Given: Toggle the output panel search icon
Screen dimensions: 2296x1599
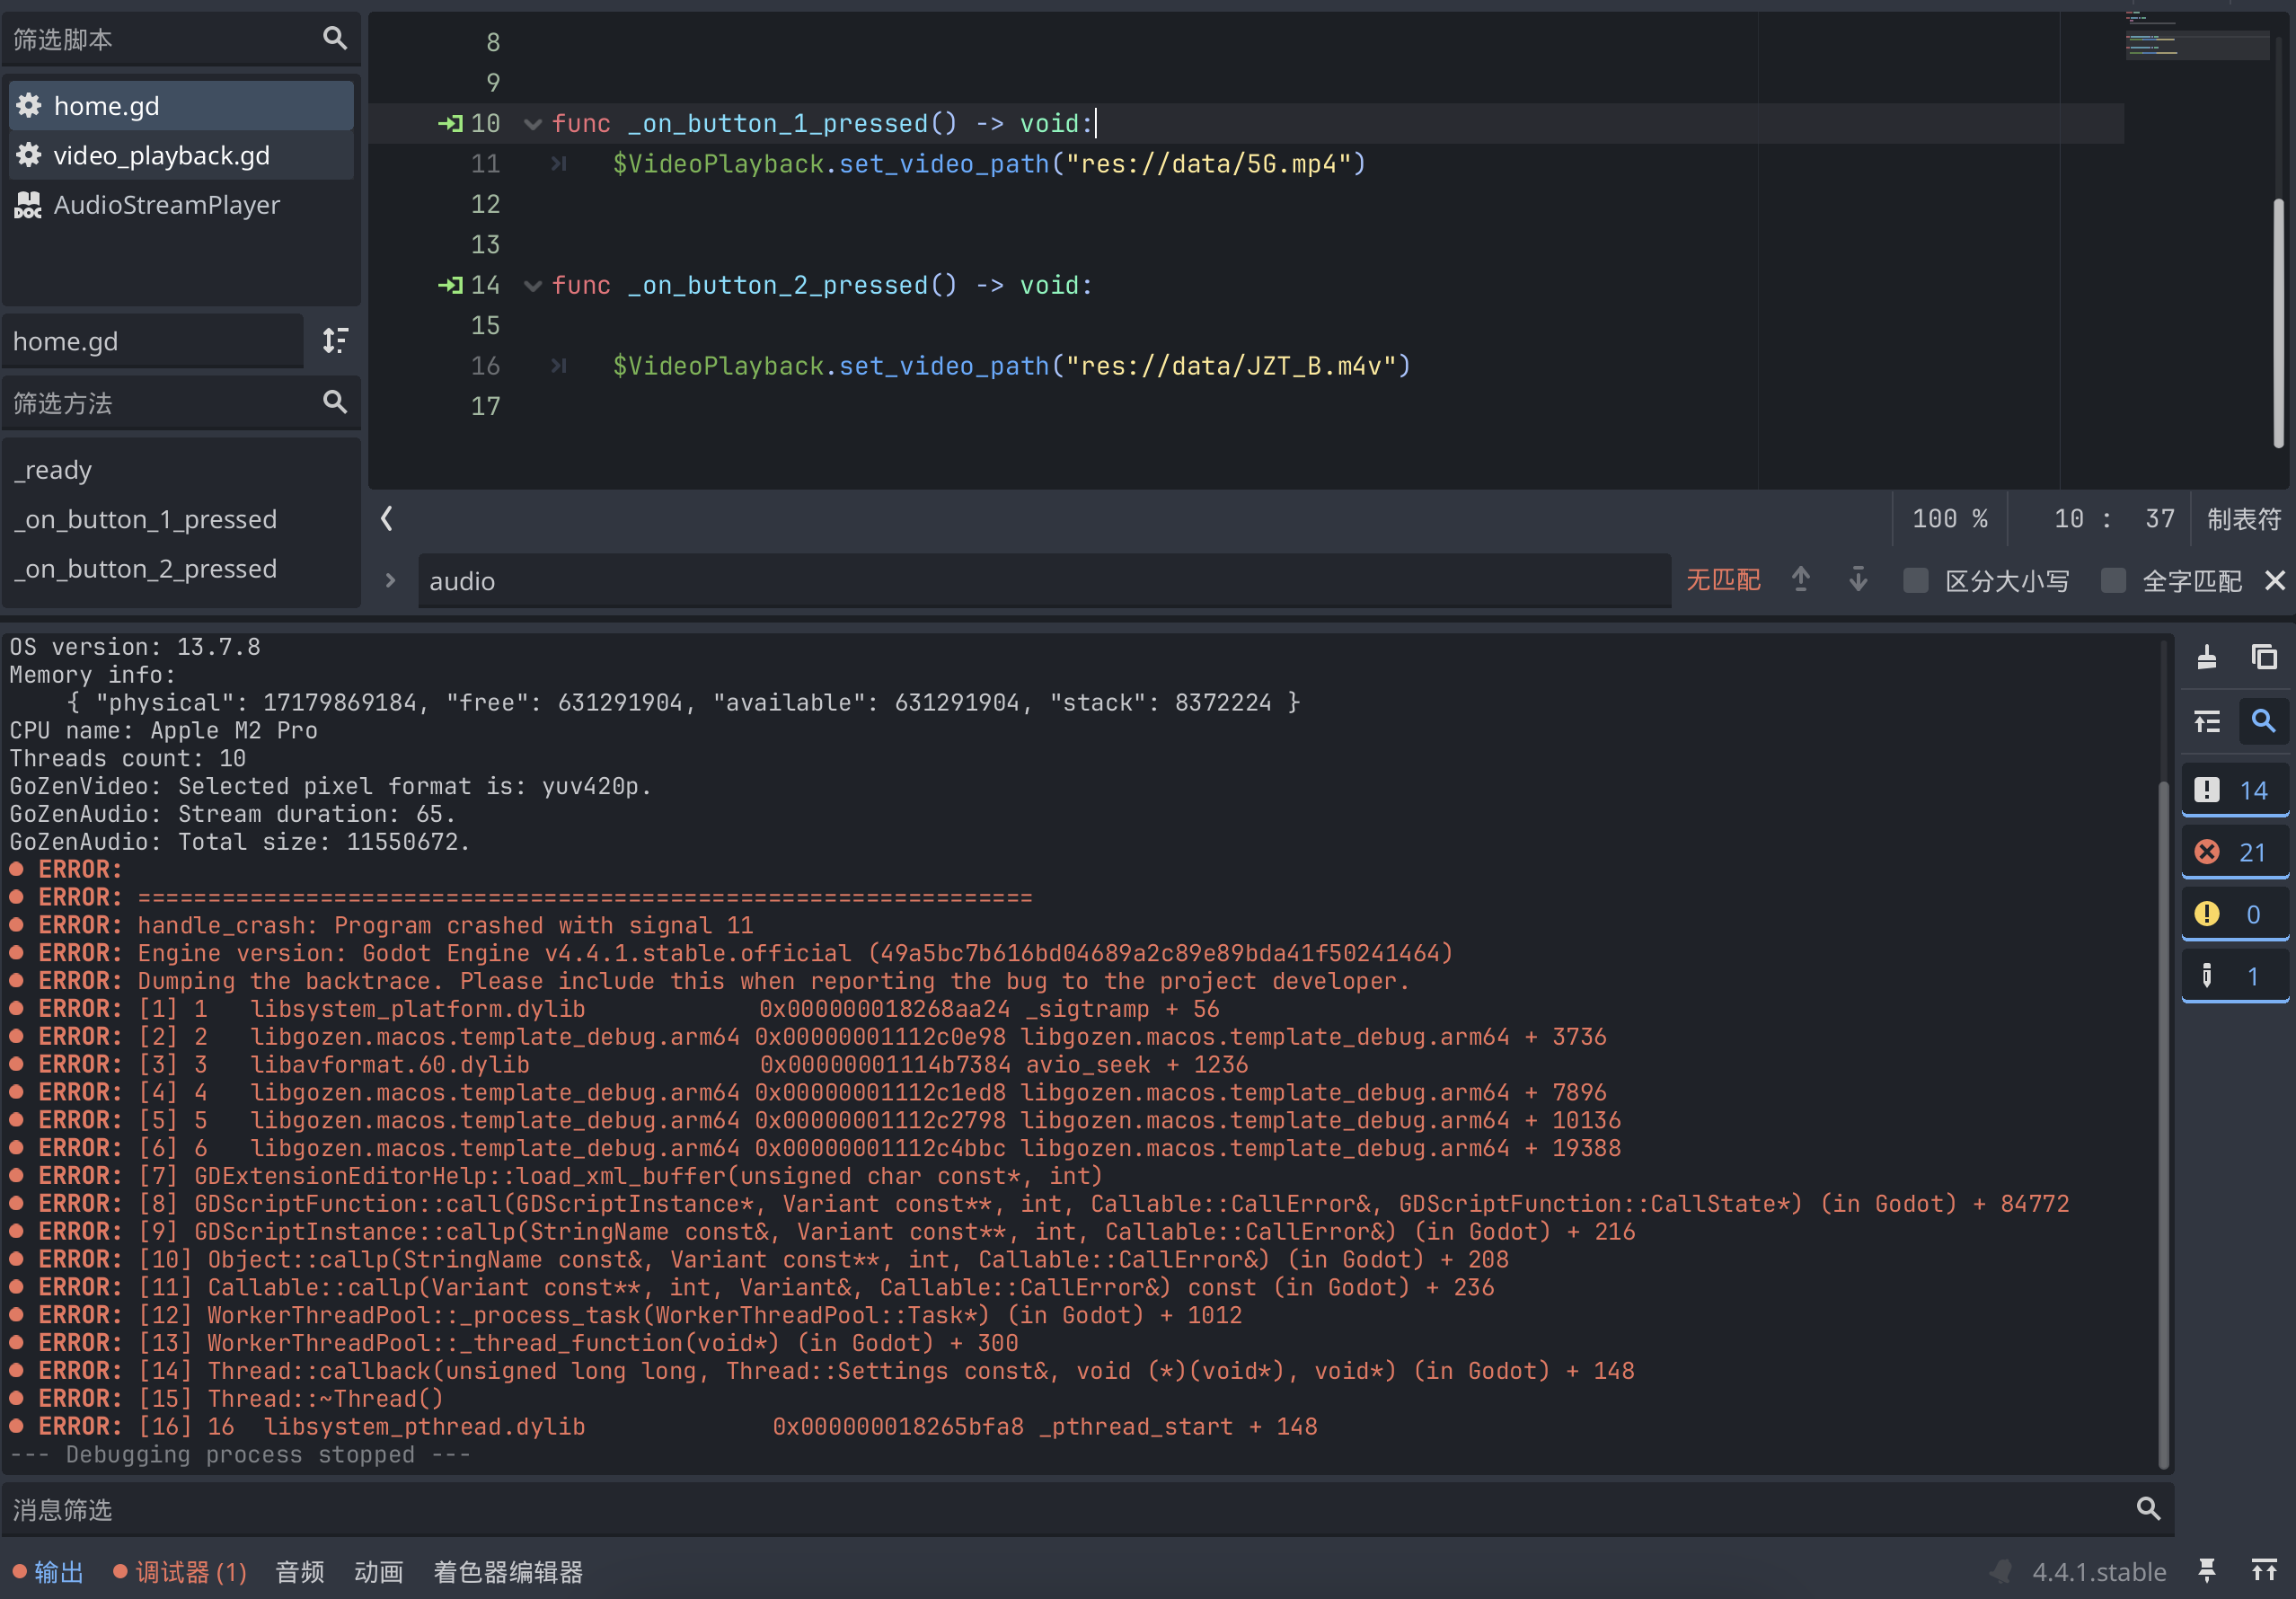Looking at the screenshot, I should click(2263, 721).
